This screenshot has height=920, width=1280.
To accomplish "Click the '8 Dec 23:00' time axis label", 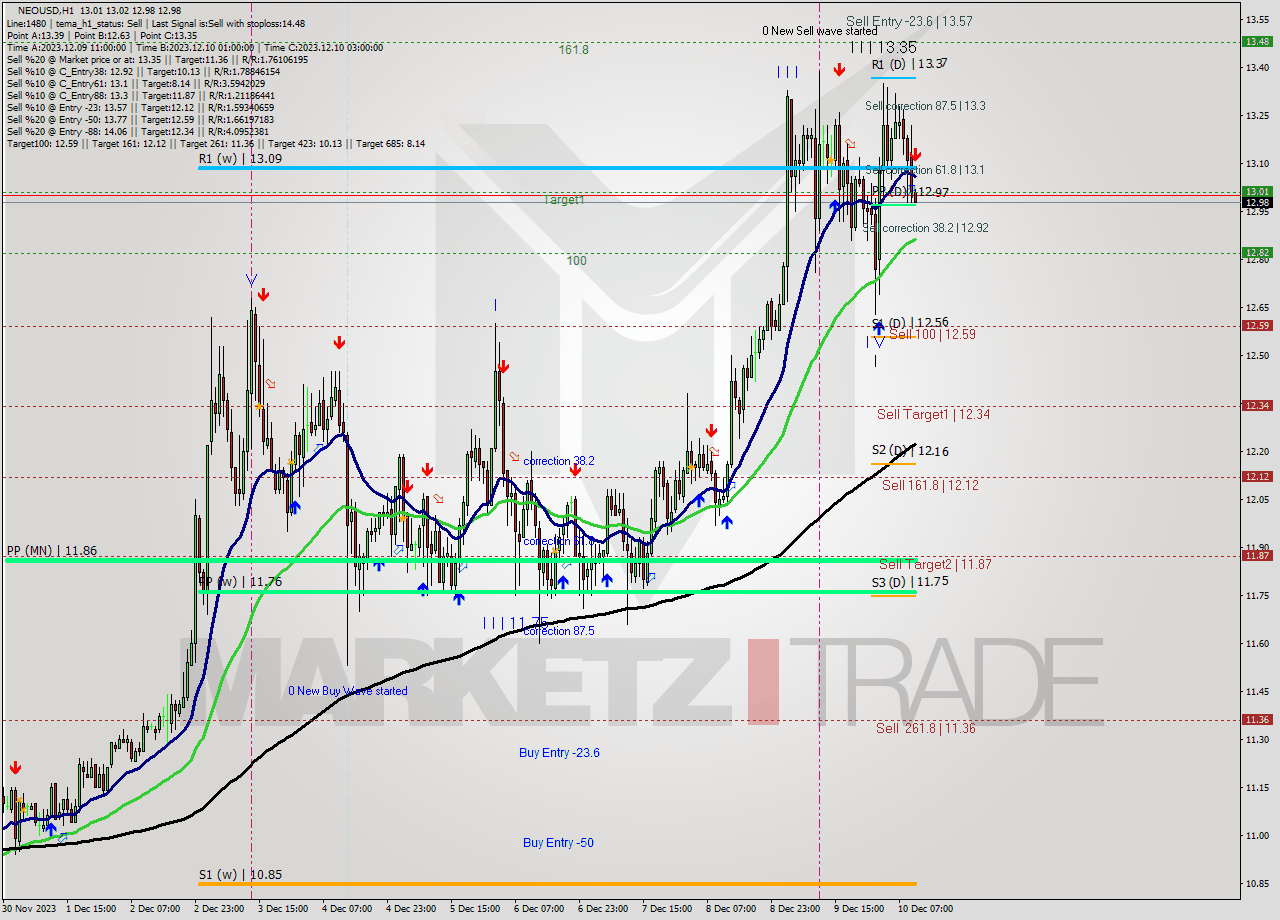I will [794, 909].
